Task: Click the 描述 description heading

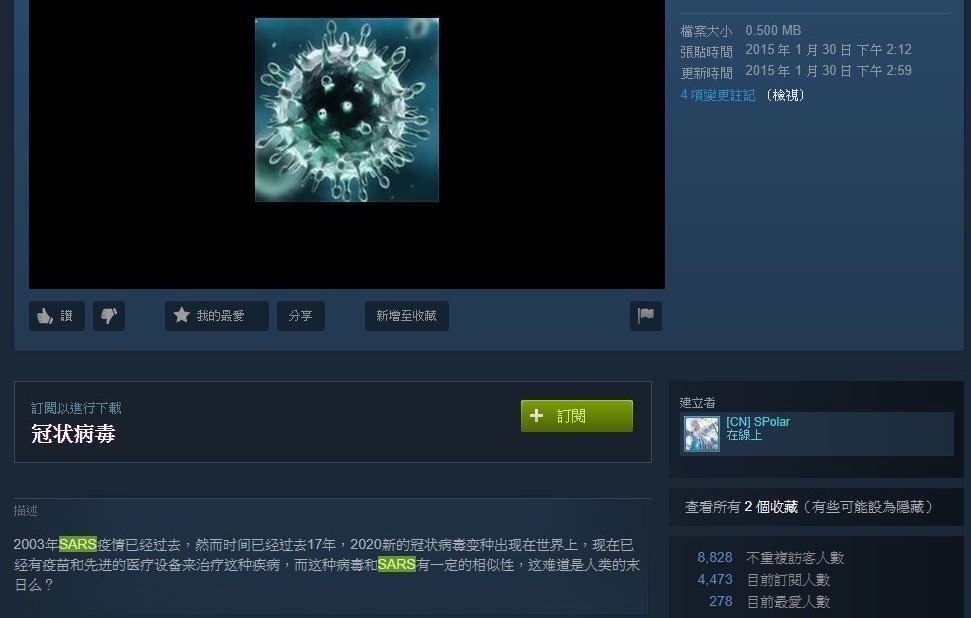Action: coord(25,511)
